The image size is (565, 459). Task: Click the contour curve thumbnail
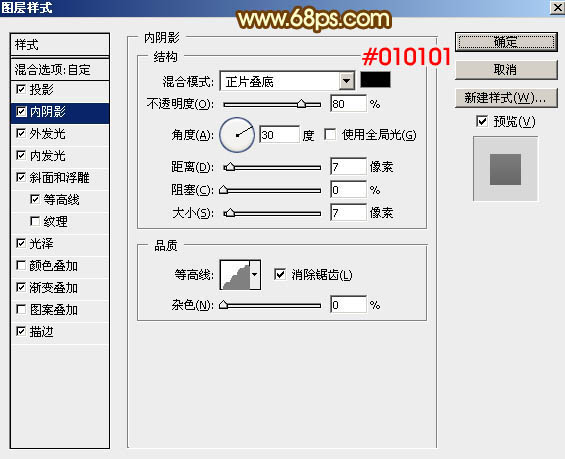point(235,275)
